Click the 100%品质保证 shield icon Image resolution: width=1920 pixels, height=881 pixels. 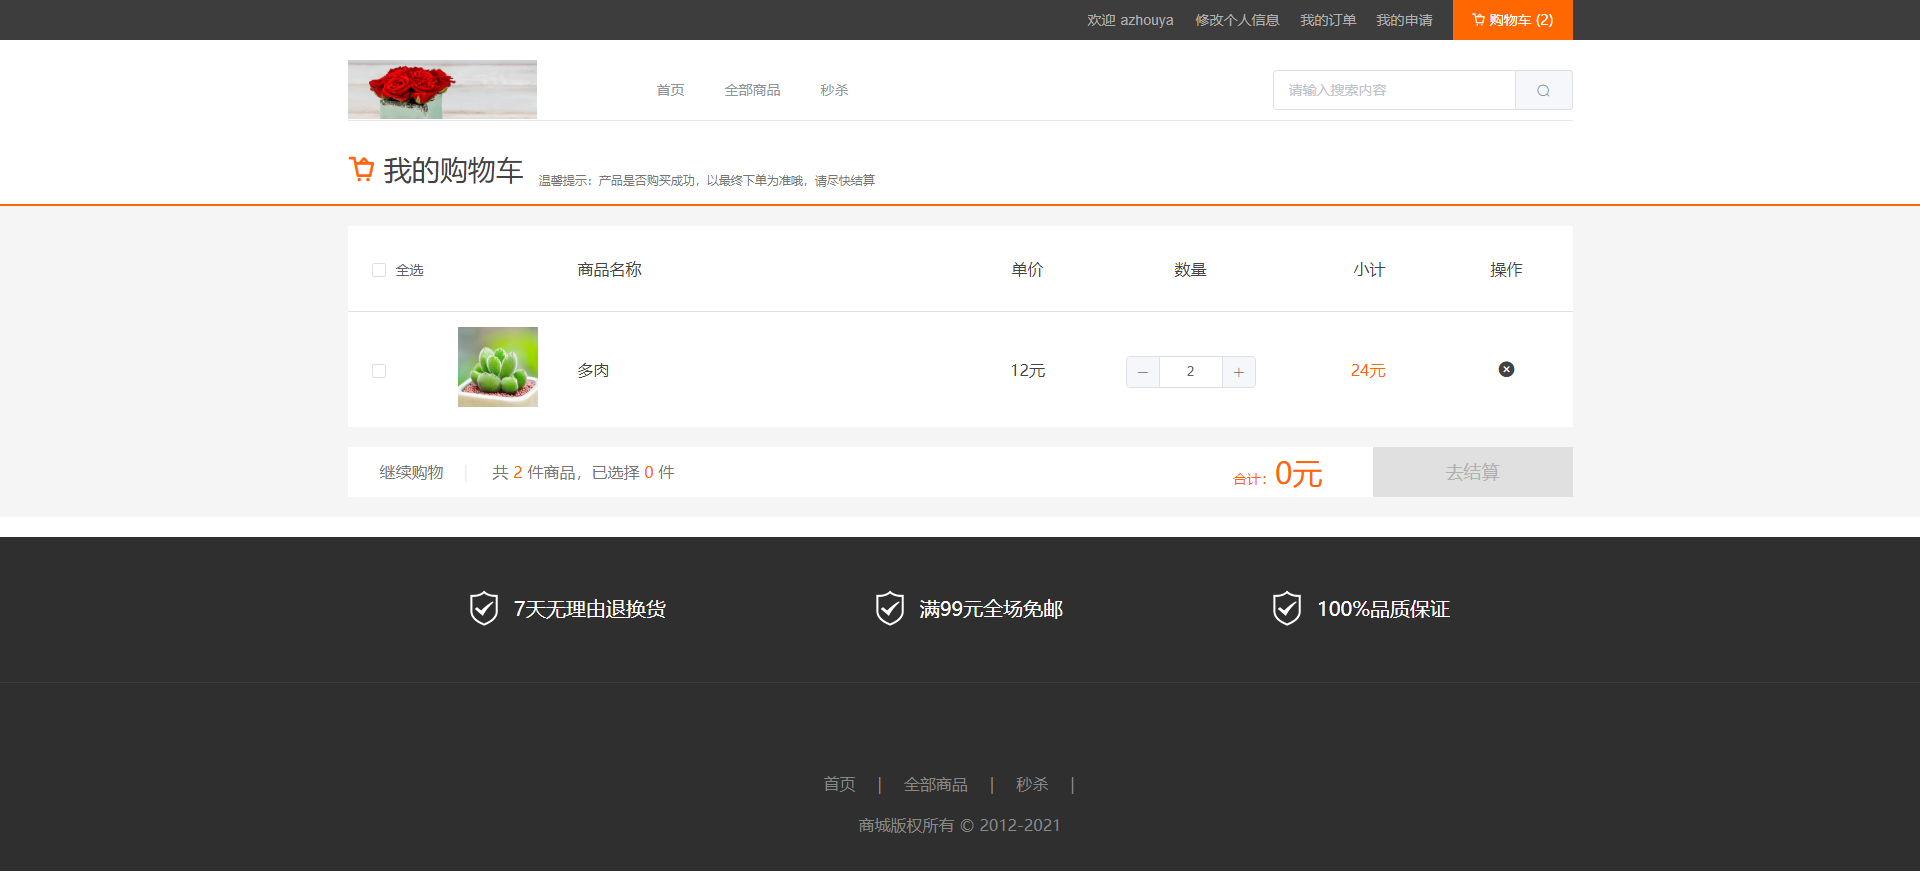(1287, 608)
